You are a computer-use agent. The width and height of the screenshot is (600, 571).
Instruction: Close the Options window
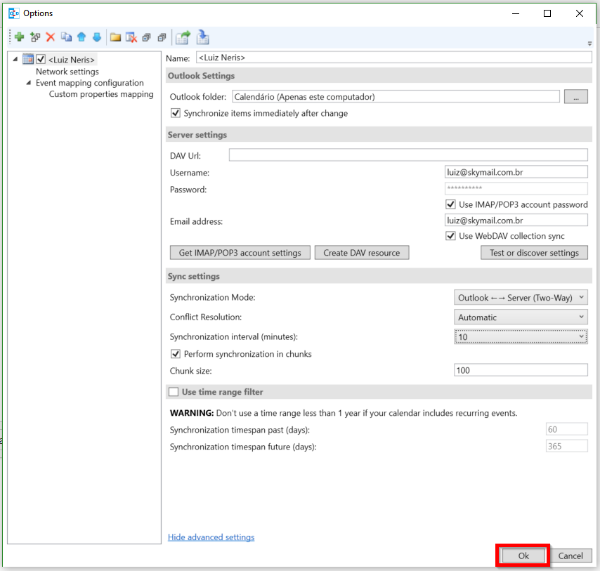click(579, 13)
